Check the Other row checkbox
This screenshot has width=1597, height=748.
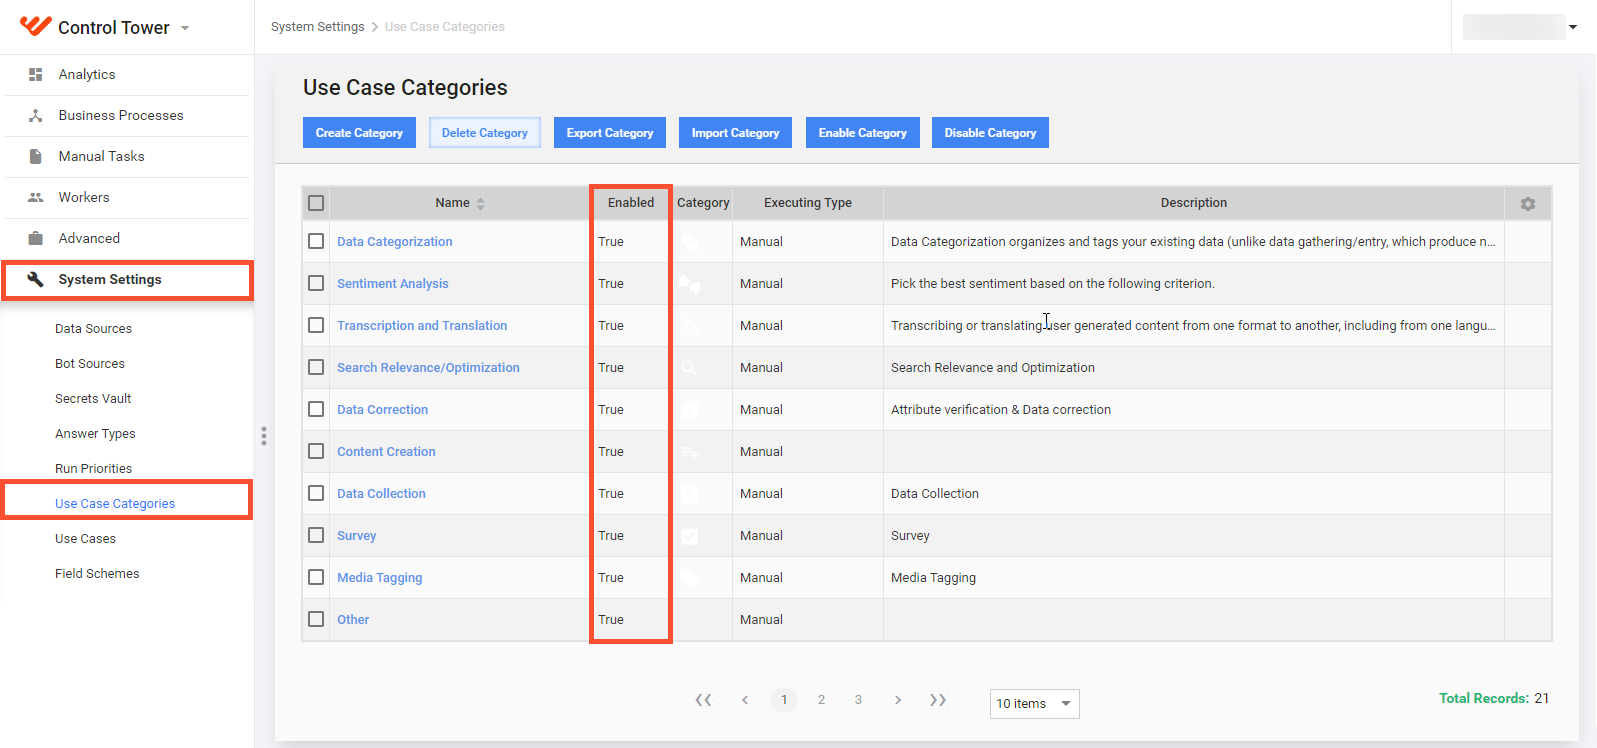[x=316, y=619]
